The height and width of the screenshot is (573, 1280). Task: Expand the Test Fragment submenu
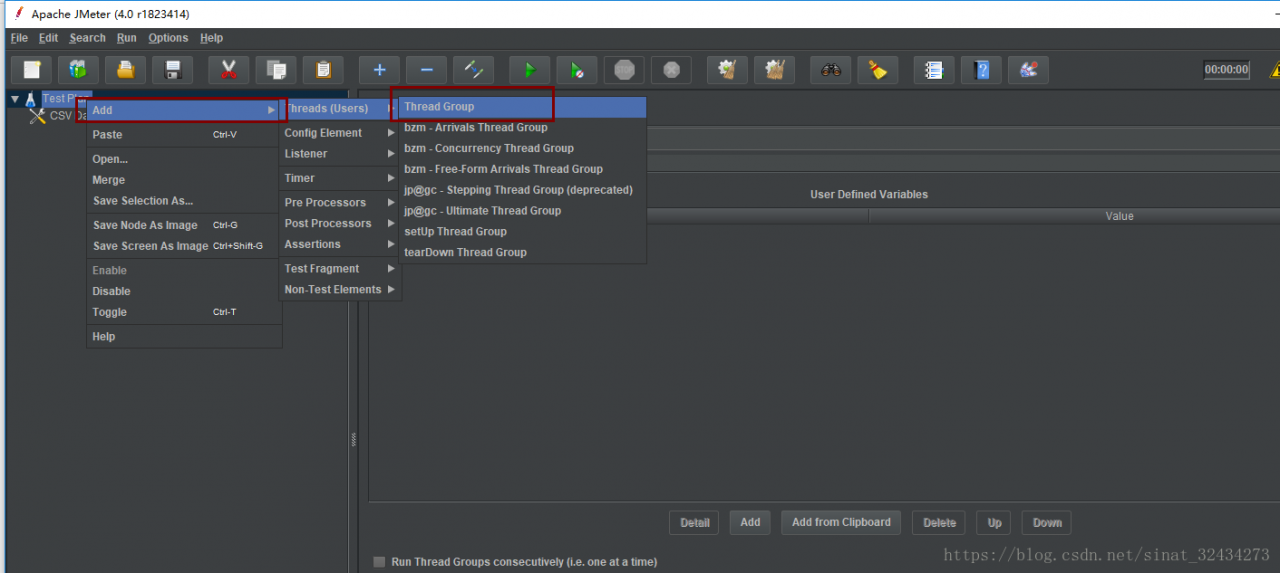(340, 268)
